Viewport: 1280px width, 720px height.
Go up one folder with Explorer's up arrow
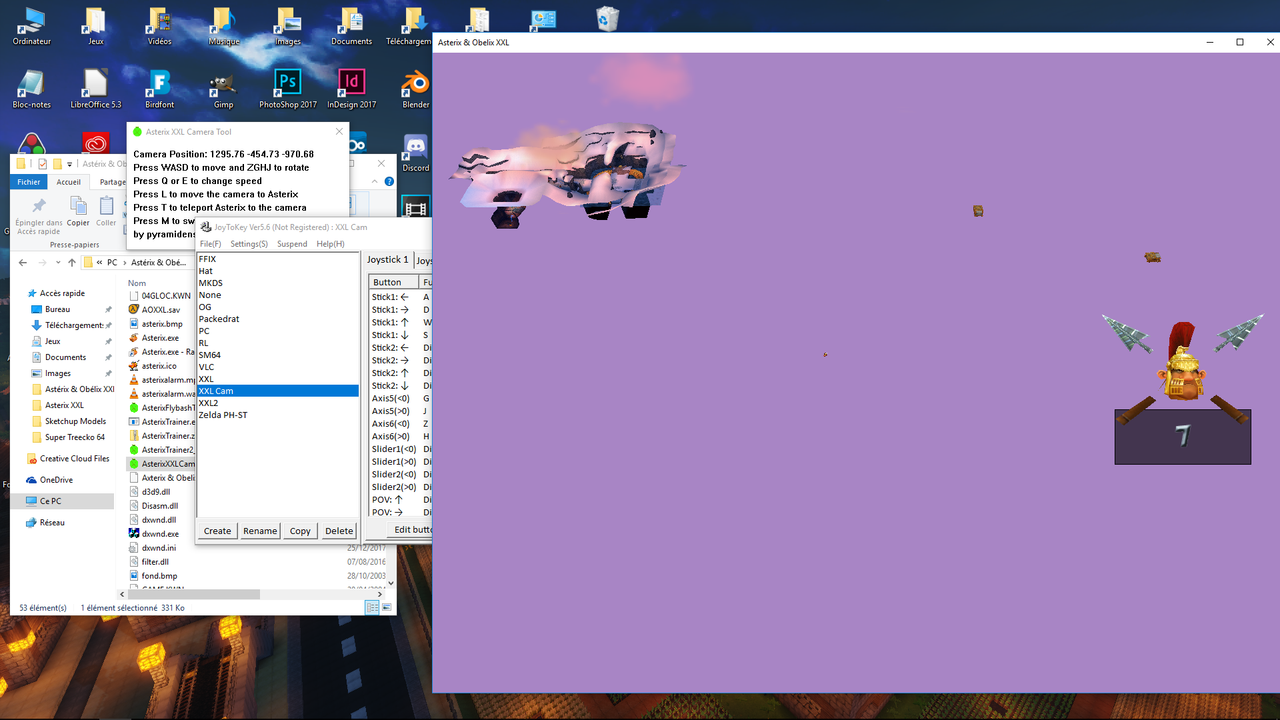pyautogui.click(x=72, y=262)
